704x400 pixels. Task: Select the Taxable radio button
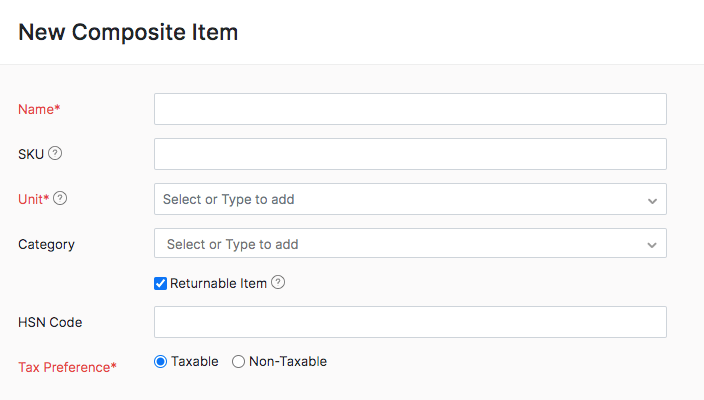[160, 361]
